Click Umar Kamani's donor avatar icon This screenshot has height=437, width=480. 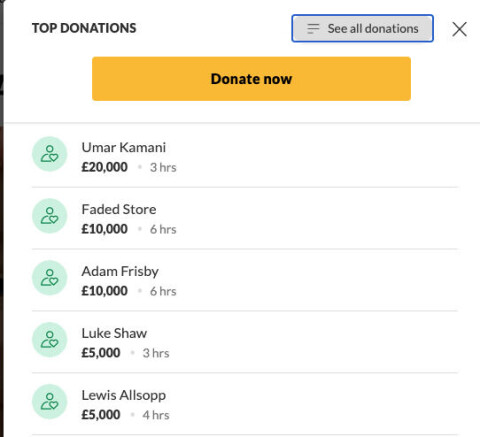click(x=50, y=154)
